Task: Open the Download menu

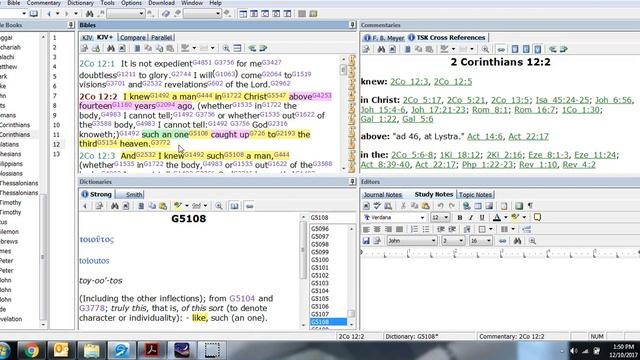Action: pyautogui.click(x=162, y=3)
